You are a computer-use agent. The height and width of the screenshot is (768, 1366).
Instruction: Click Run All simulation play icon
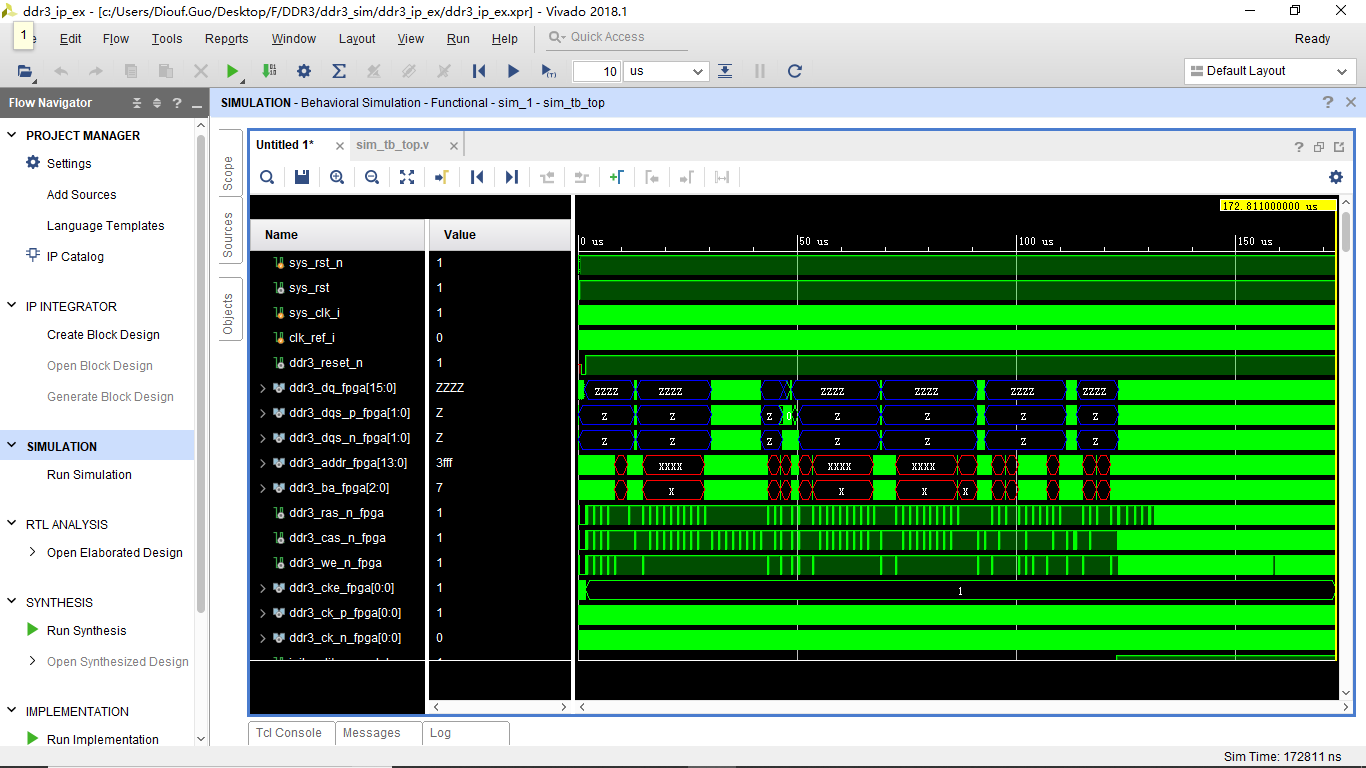513,71
